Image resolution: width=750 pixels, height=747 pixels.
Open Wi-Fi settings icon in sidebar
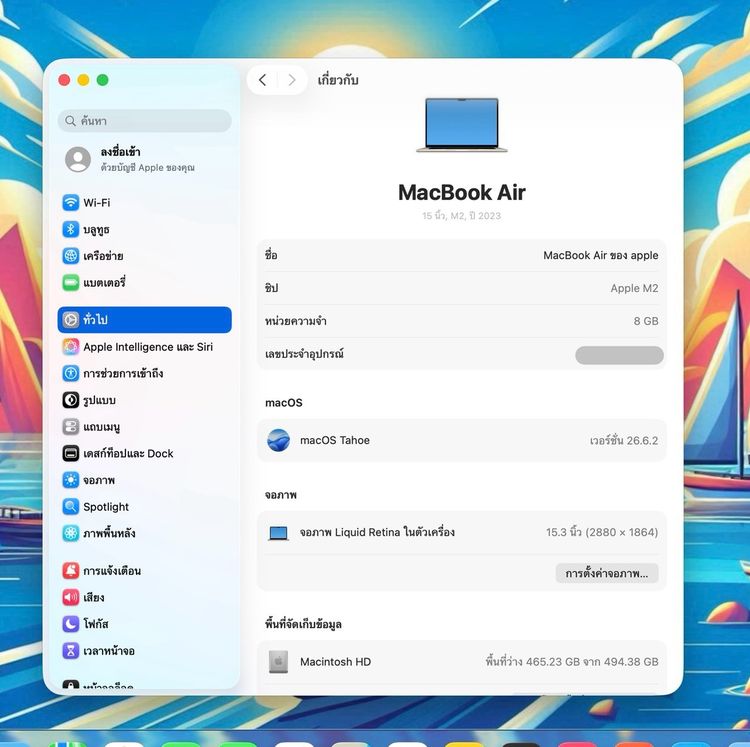71,202
